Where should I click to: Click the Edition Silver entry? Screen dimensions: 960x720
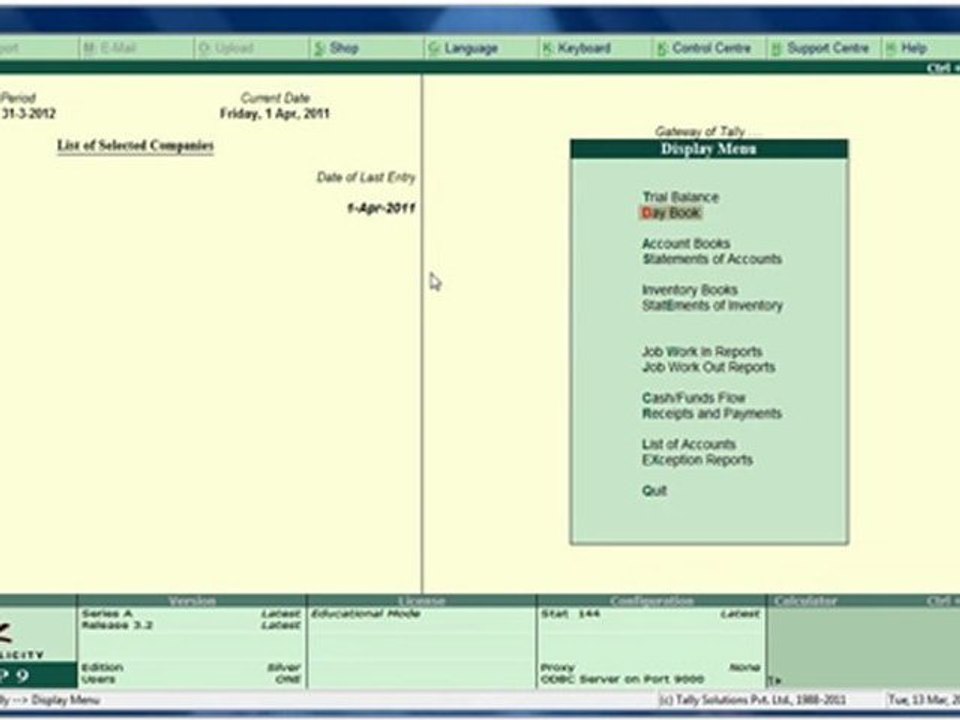click(191, 667)
